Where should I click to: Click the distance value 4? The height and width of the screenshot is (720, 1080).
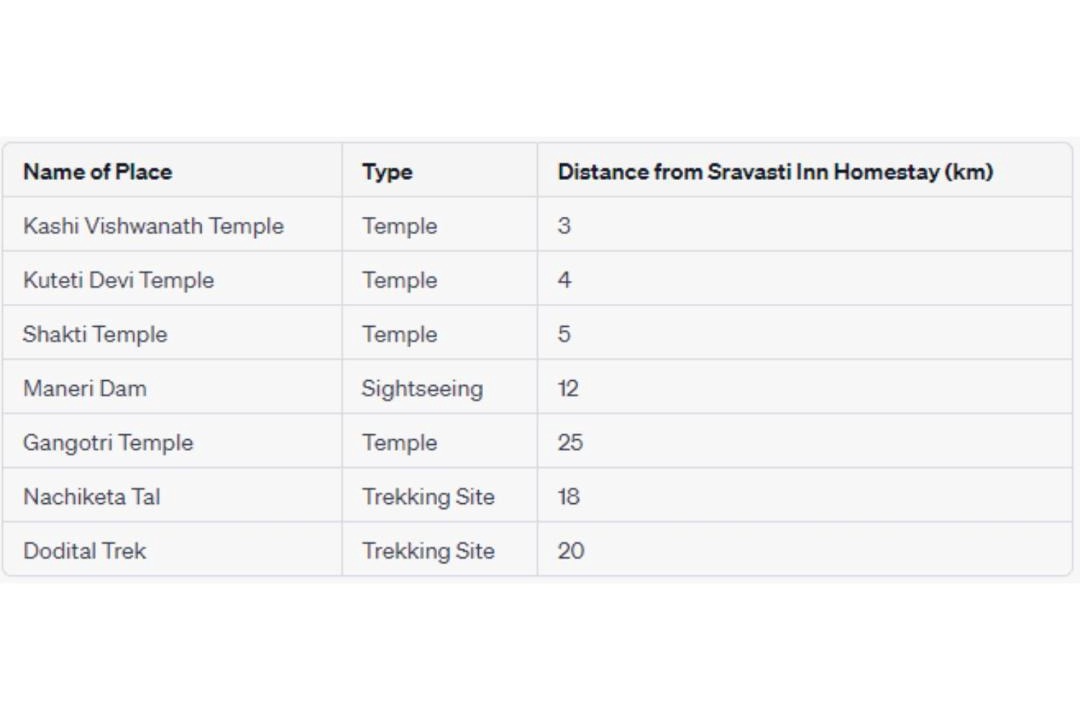(564, 280)
